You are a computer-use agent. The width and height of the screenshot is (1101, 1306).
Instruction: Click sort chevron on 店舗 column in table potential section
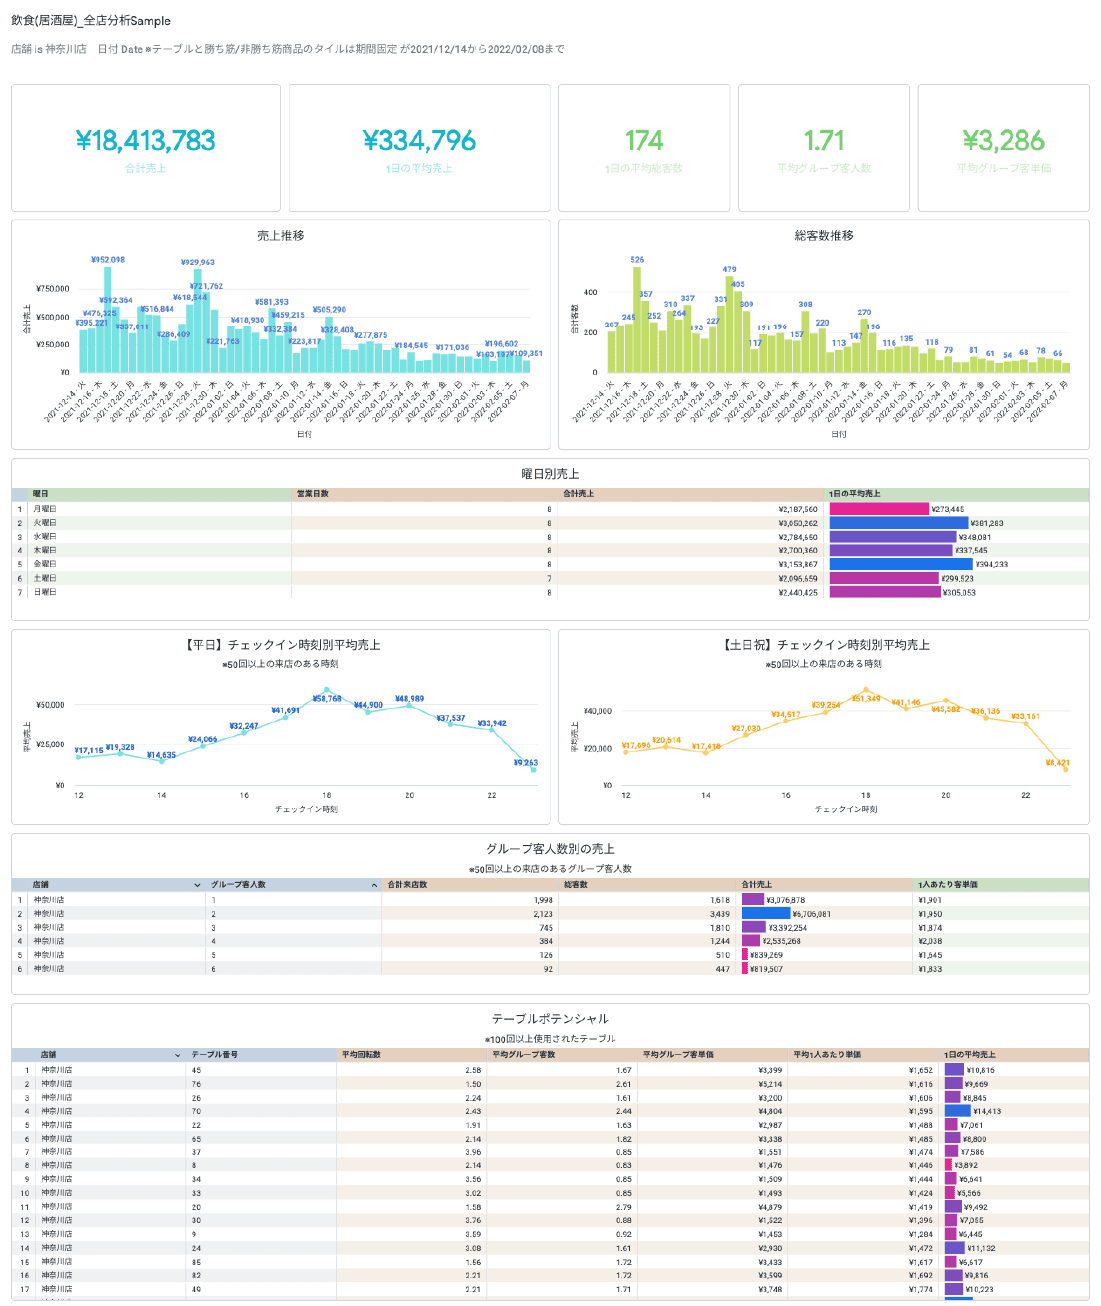click(x=178, y=1055)
